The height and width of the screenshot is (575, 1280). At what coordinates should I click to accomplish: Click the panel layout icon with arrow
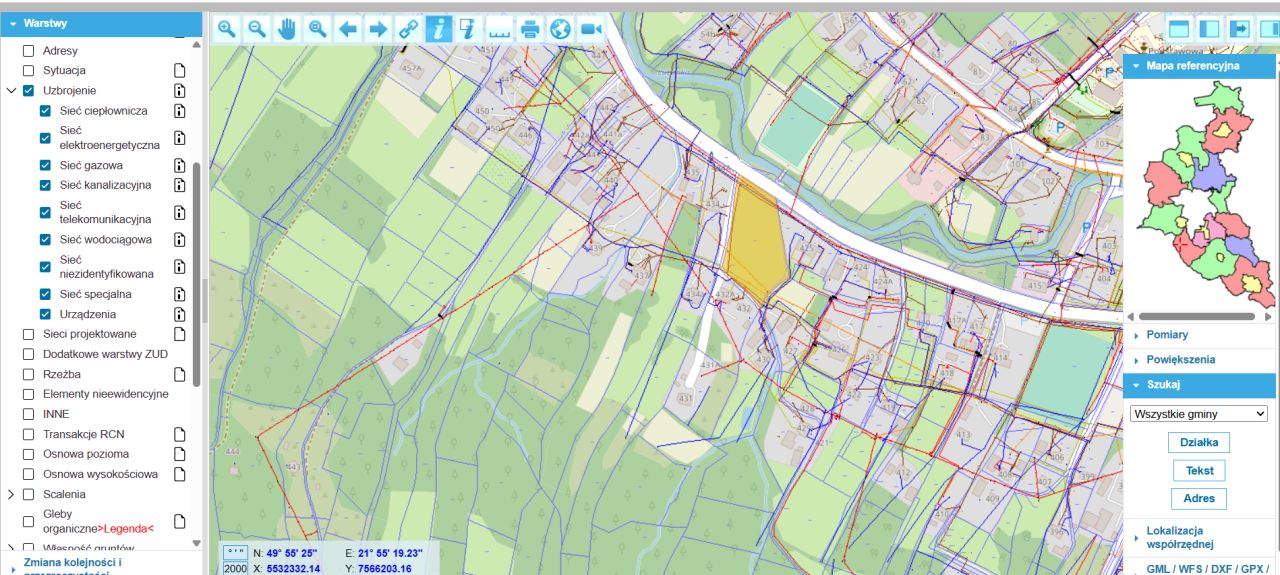1240,29
